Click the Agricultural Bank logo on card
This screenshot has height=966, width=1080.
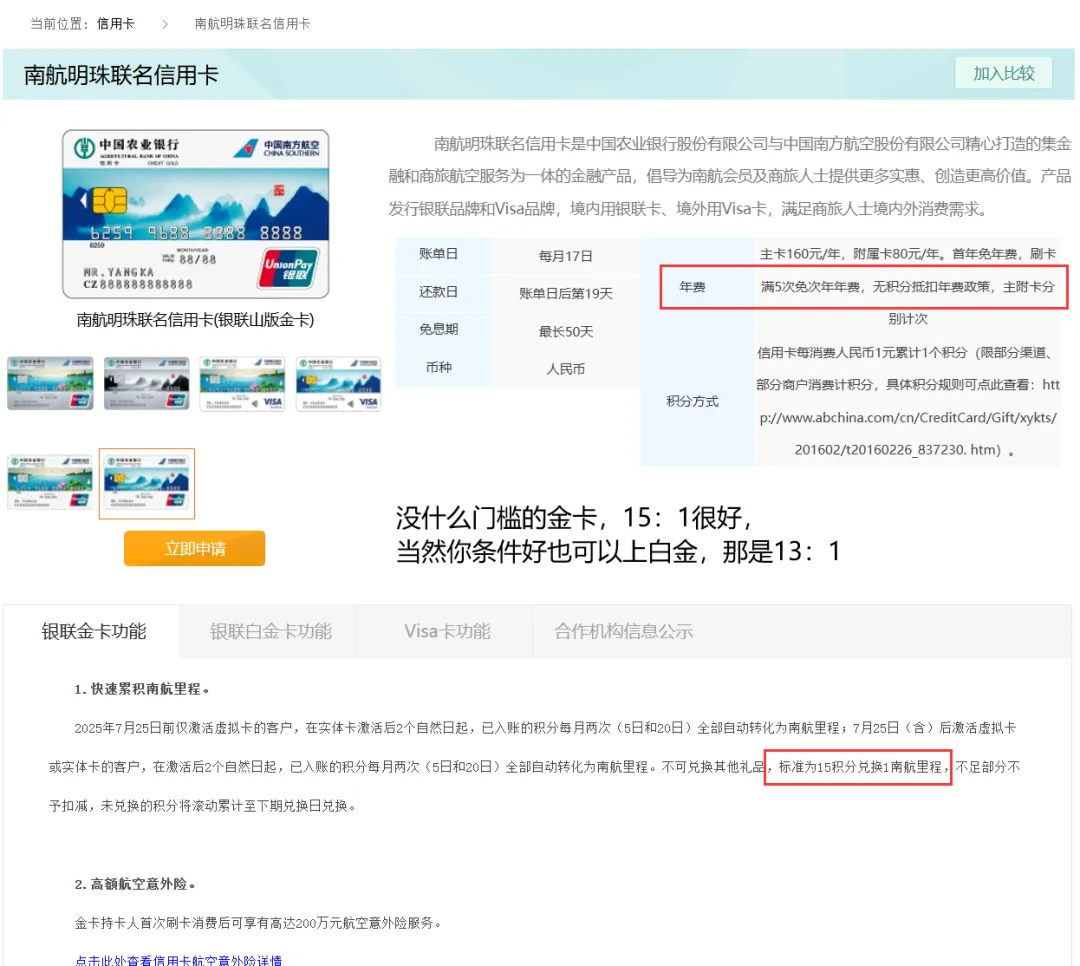(x=84, y=147)
